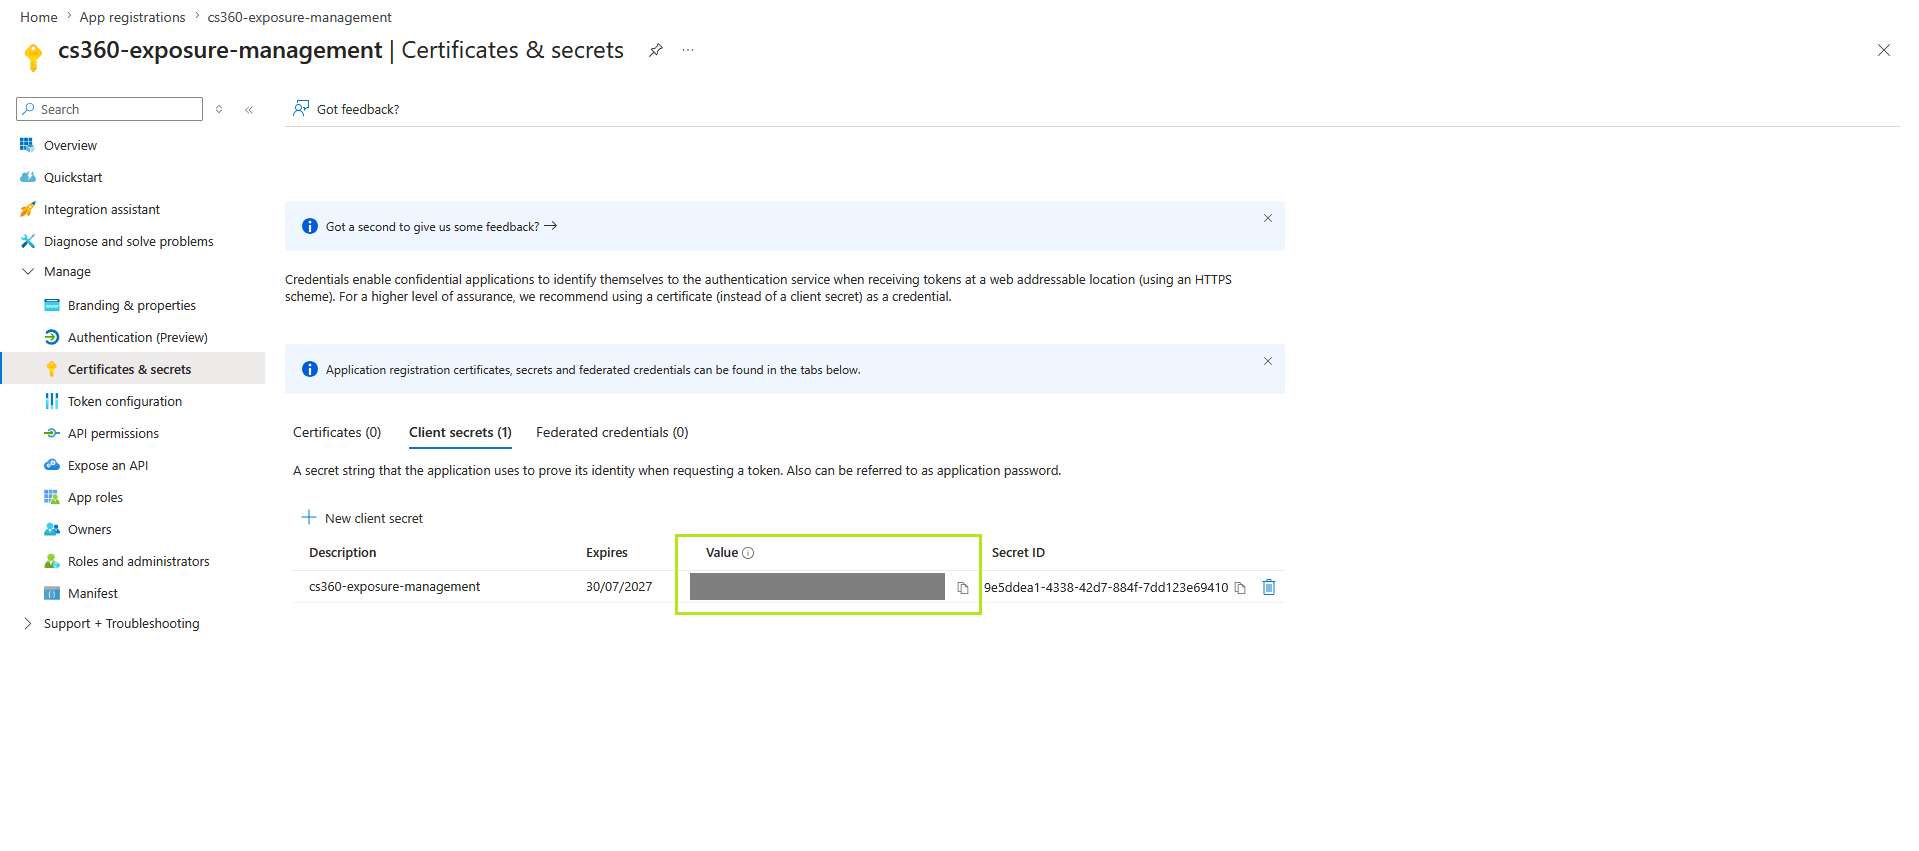Pin the Certificates & secrets blade
Image resolution: width=1919 pixels, height=851 pixels.
point(656,50)
